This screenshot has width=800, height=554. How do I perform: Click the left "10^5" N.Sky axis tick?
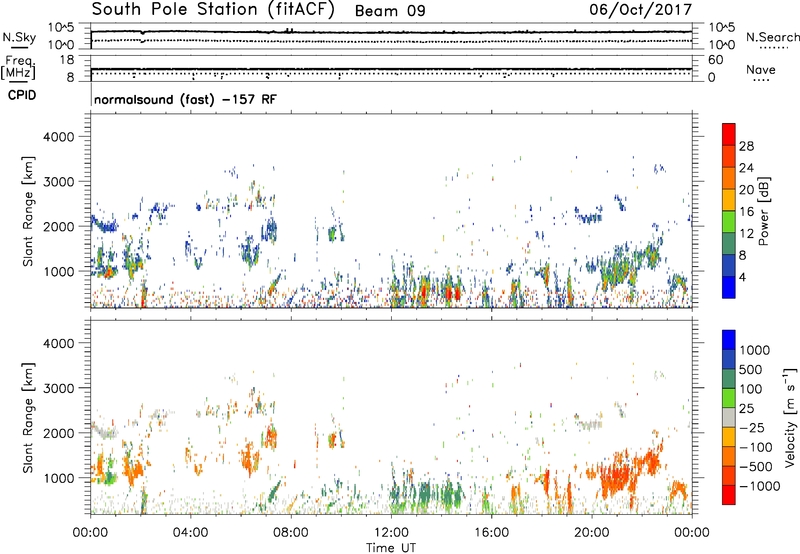pyautogui.click(x=61, y=27)
